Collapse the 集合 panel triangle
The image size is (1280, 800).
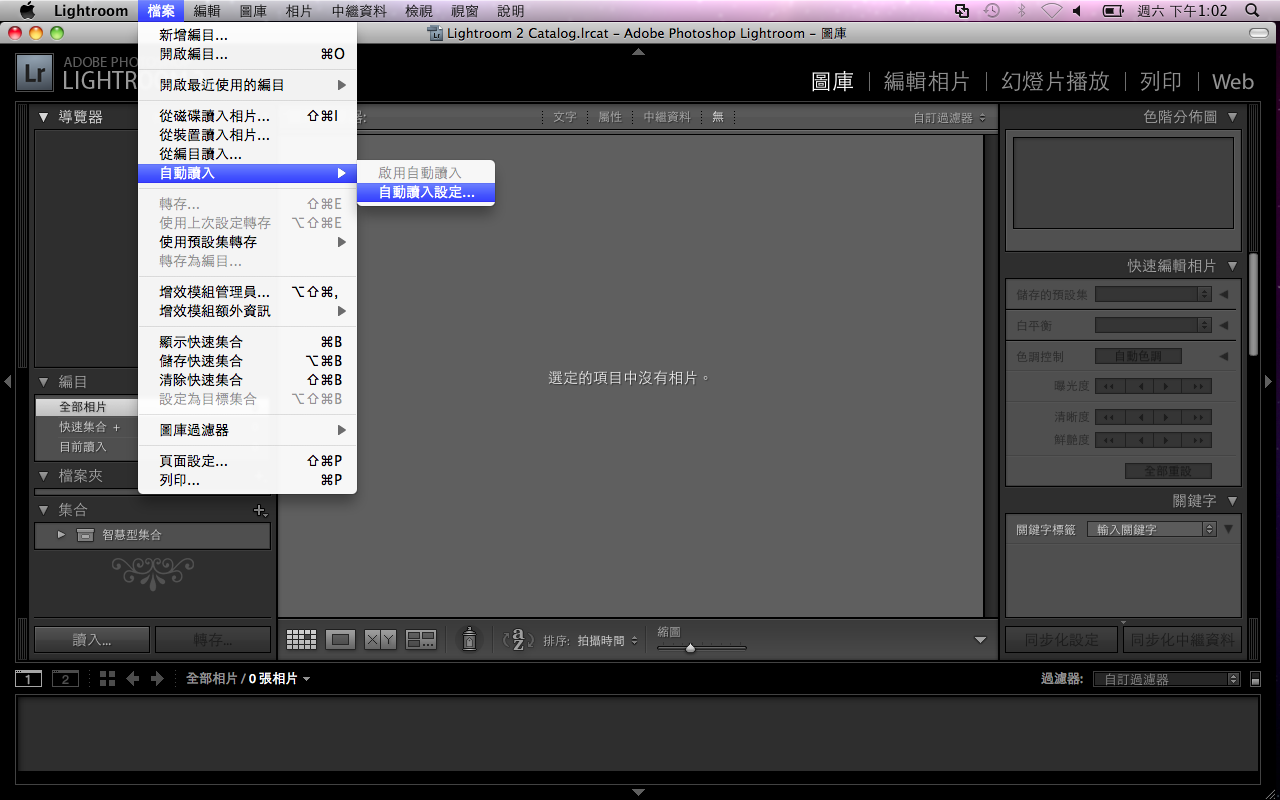(x=43, y=510)
